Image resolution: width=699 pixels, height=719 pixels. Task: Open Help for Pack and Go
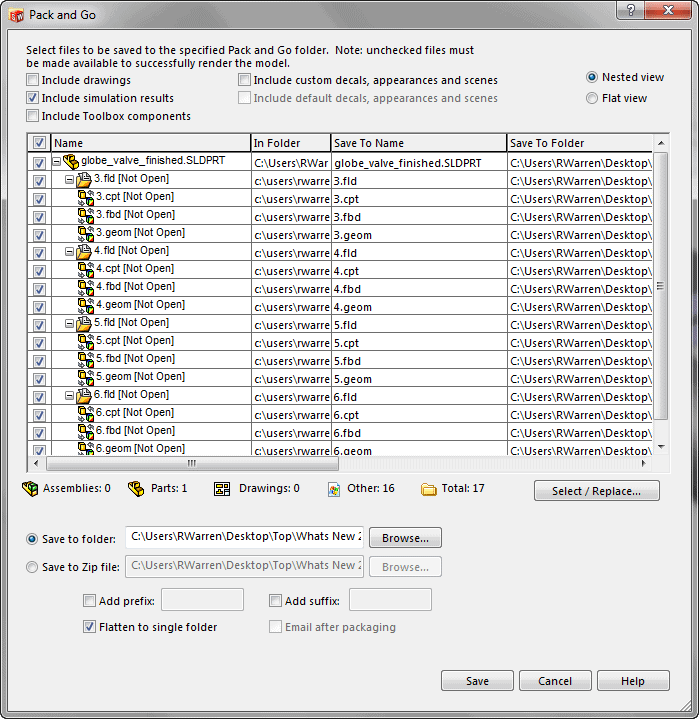click(x=633, y=681)
